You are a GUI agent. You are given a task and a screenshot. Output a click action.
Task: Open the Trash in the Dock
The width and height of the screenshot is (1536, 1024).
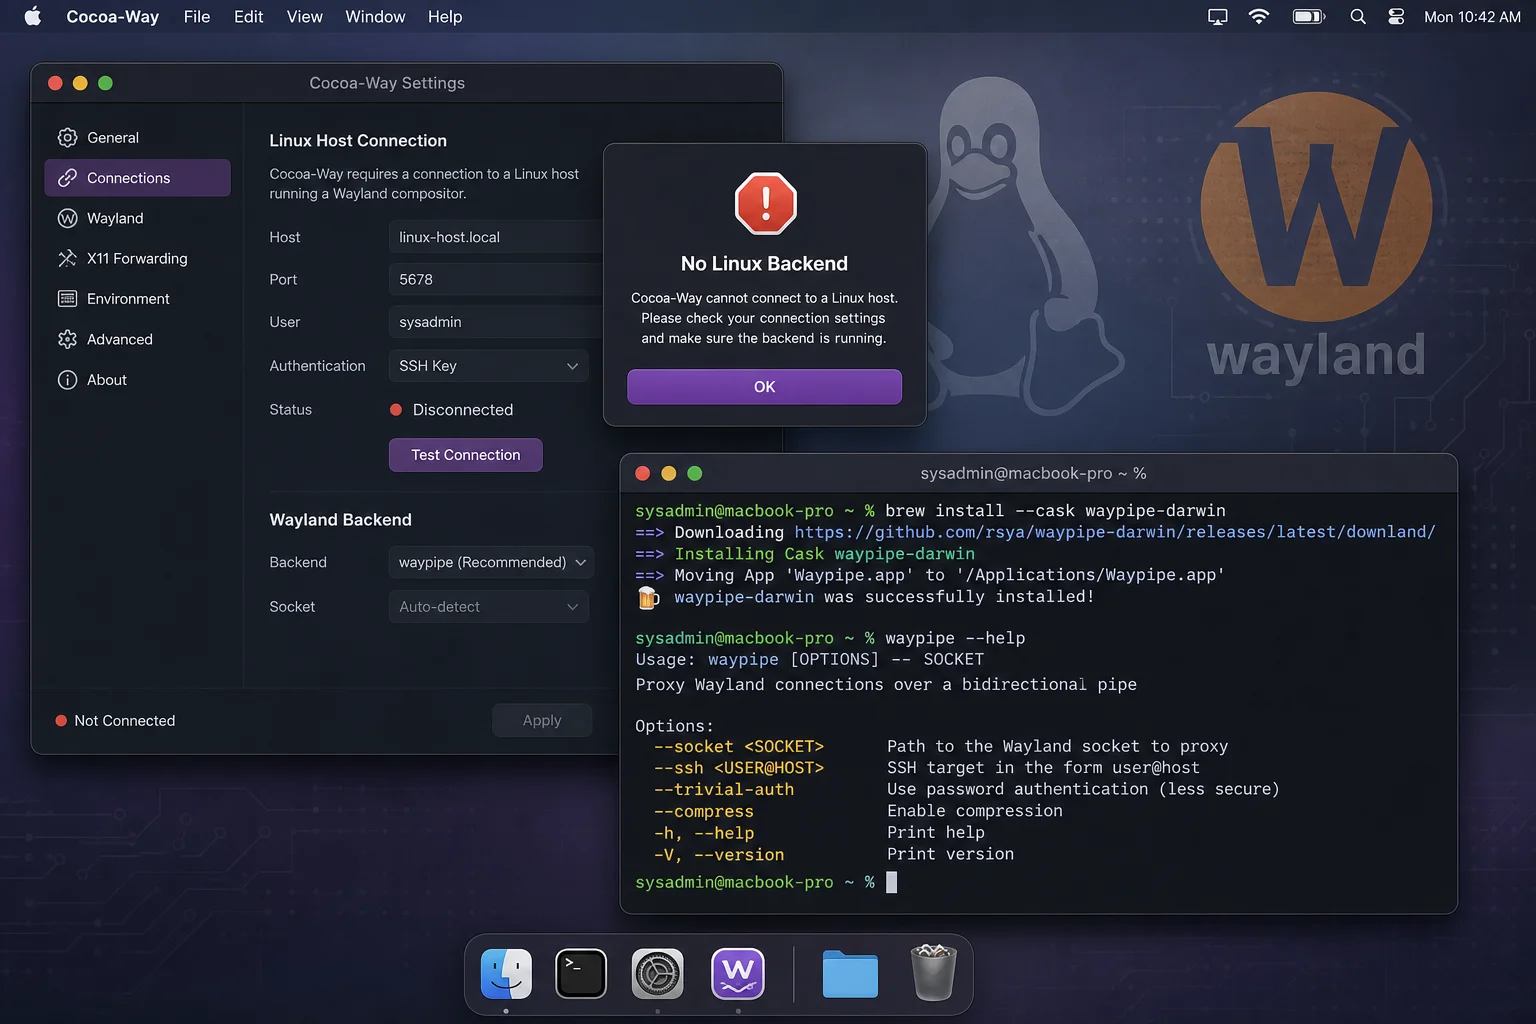point(933,972)
